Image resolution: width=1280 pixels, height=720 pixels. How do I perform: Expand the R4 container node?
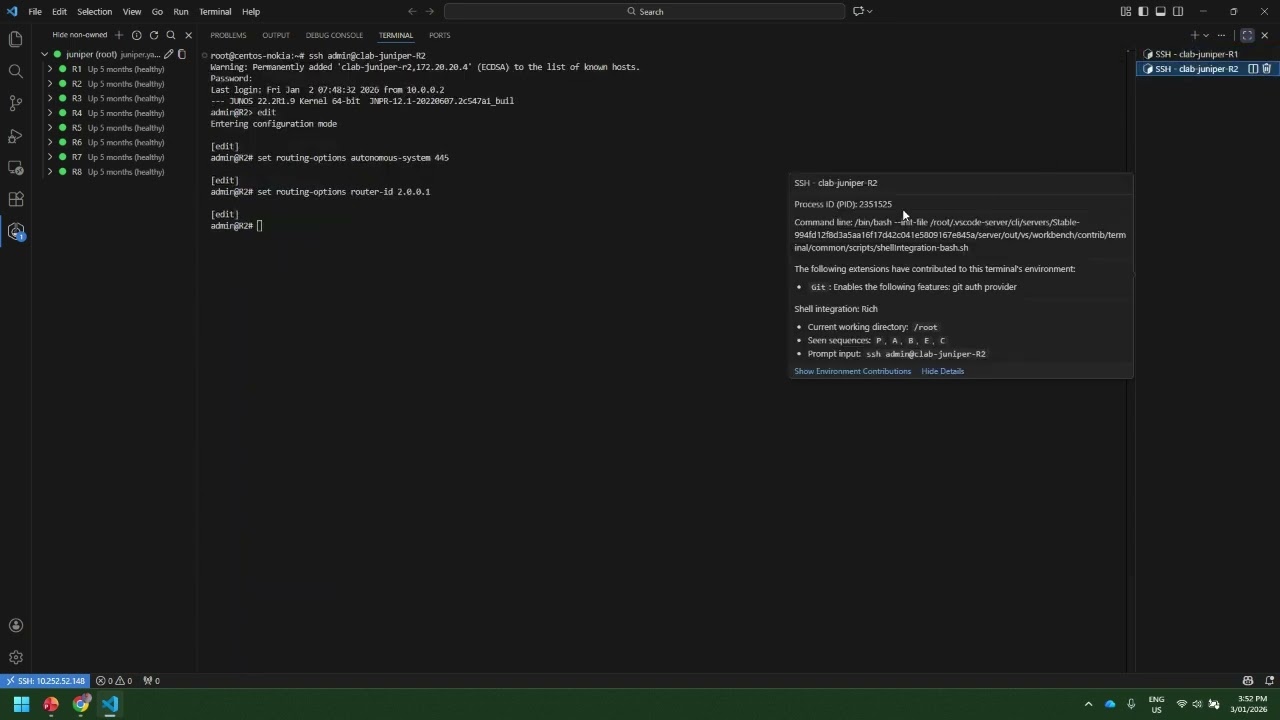pyautogui.click(x=50, y=113)
